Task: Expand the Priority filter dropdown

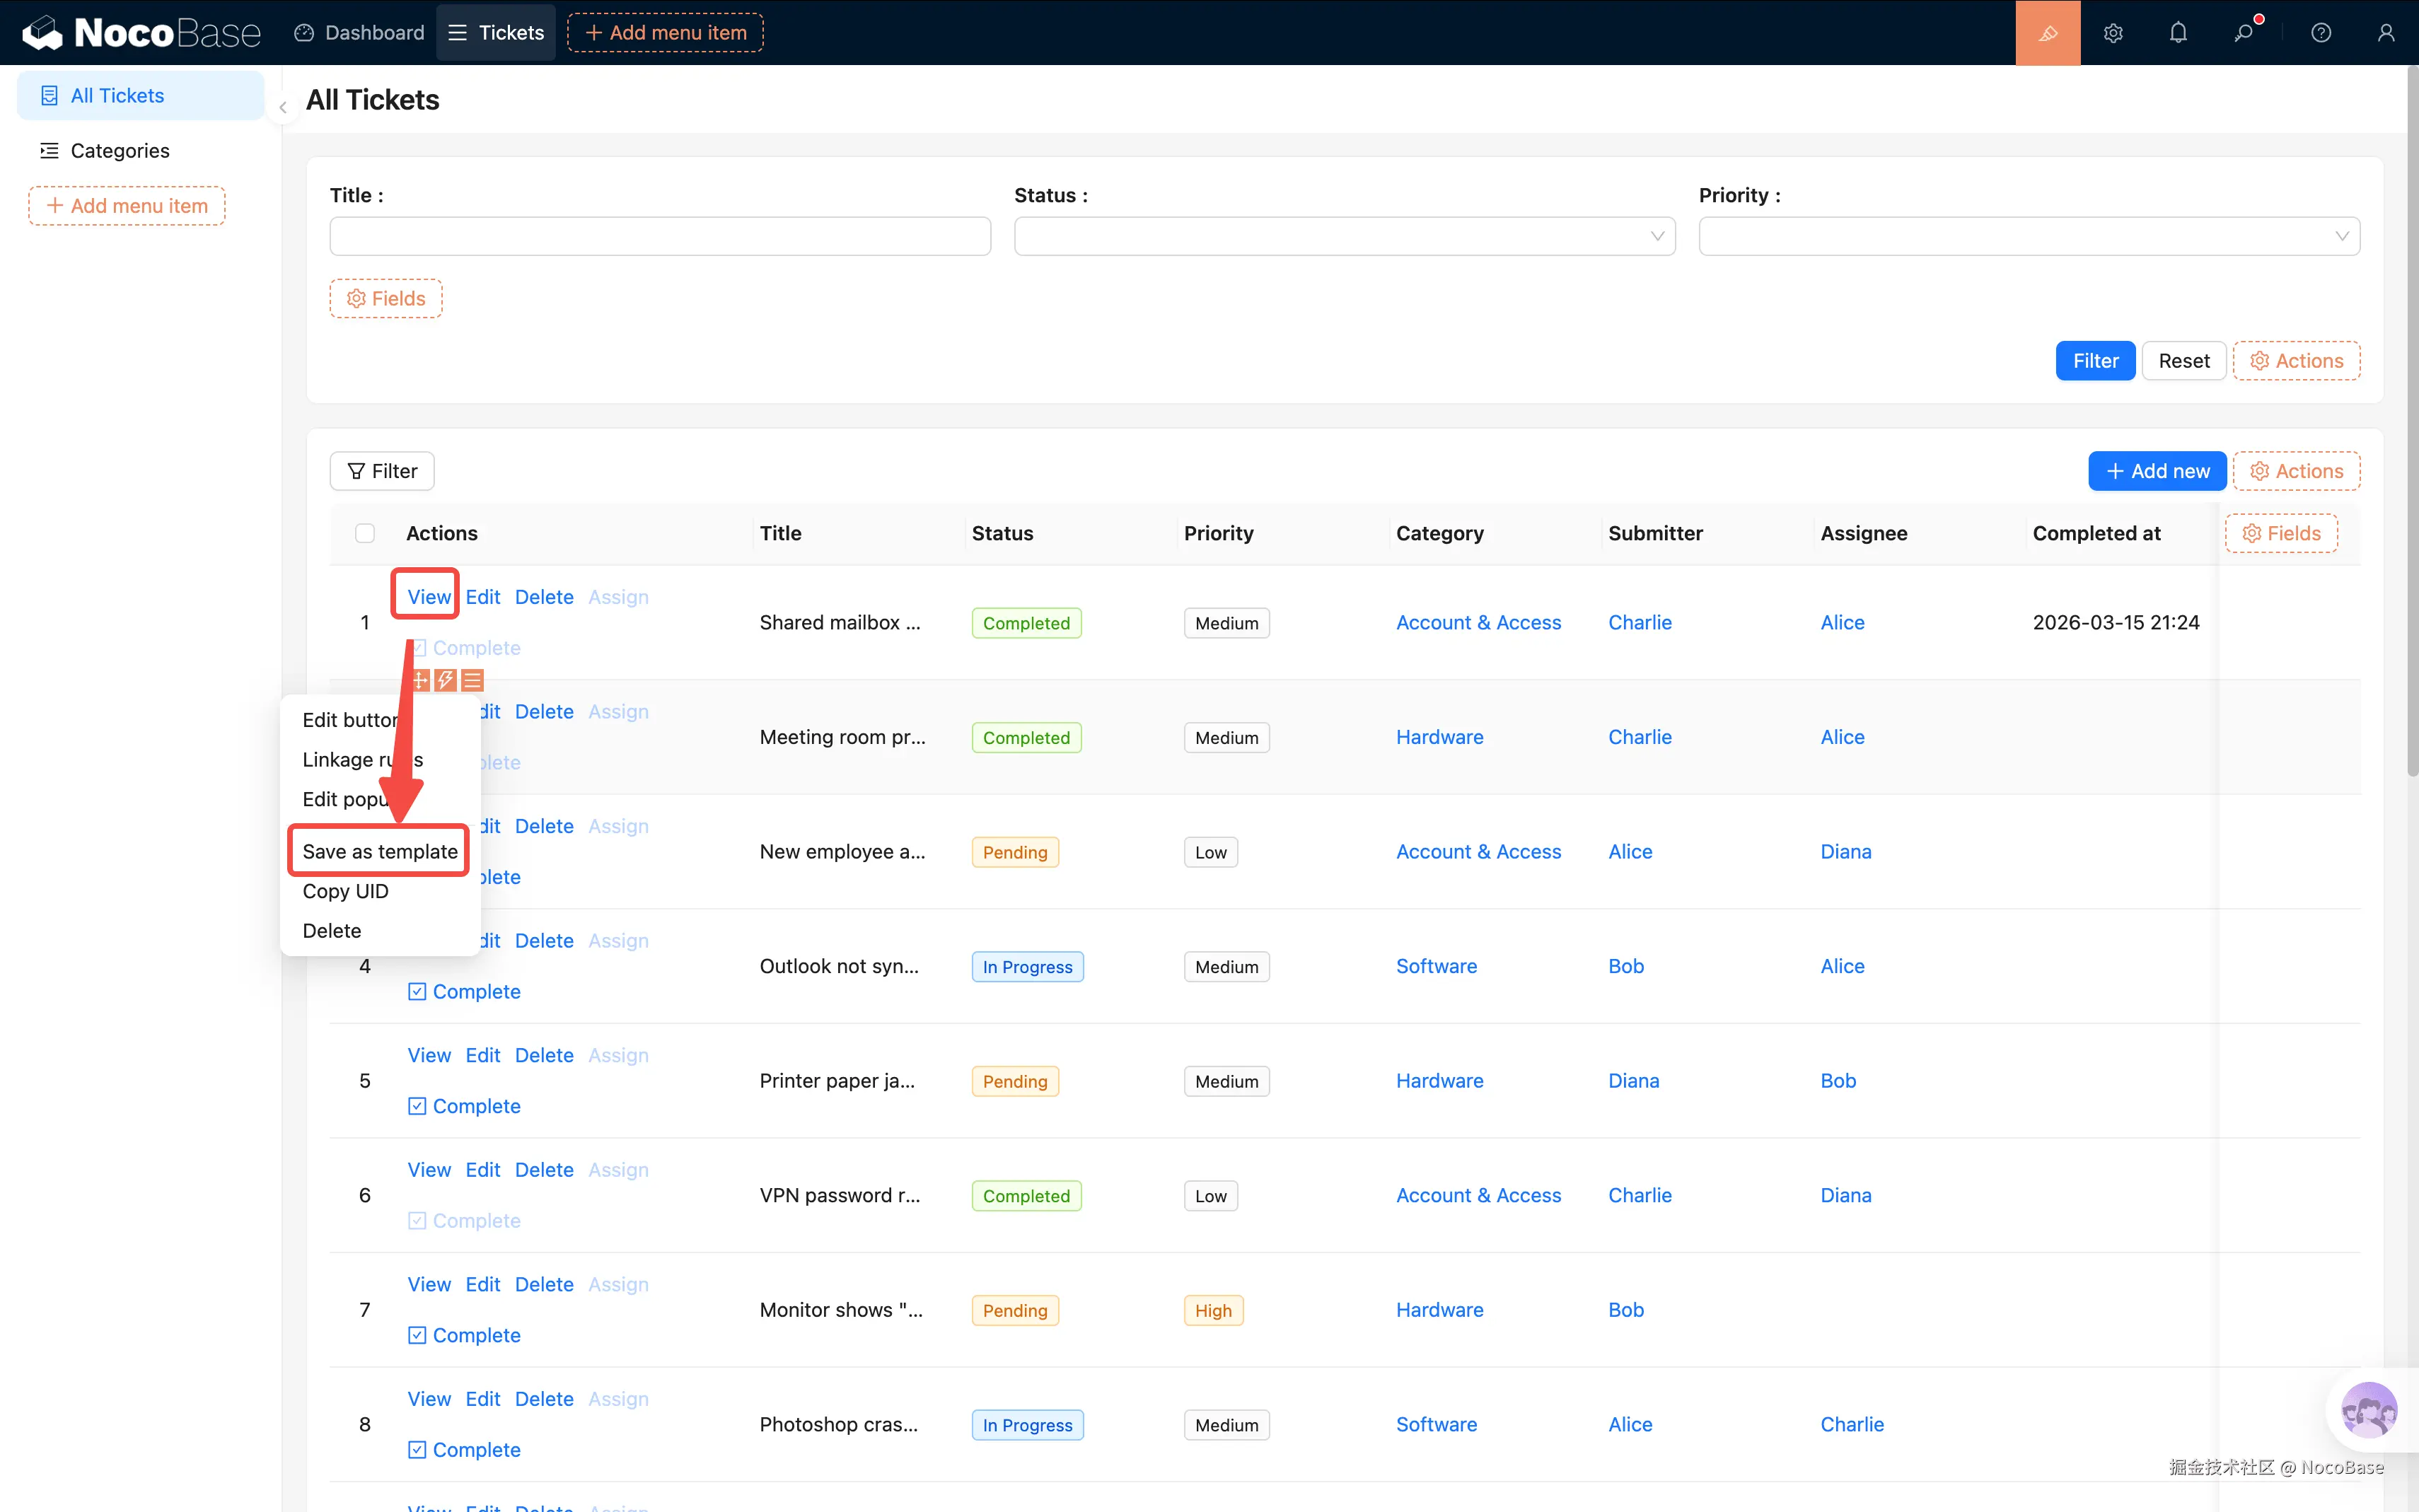Action: pyautogui.click(x=2028, y=236)
